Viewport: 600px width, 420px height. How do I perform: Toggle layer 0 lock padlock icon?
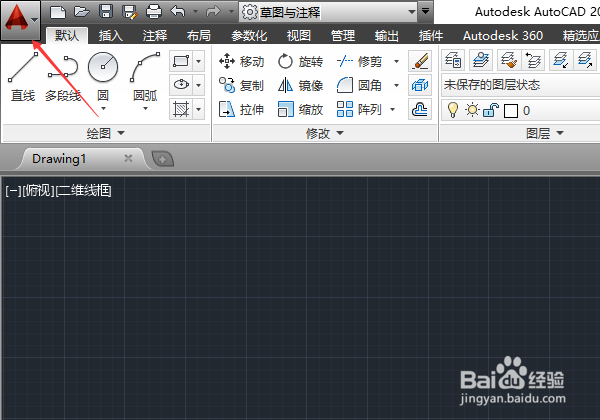coord(491,110)
